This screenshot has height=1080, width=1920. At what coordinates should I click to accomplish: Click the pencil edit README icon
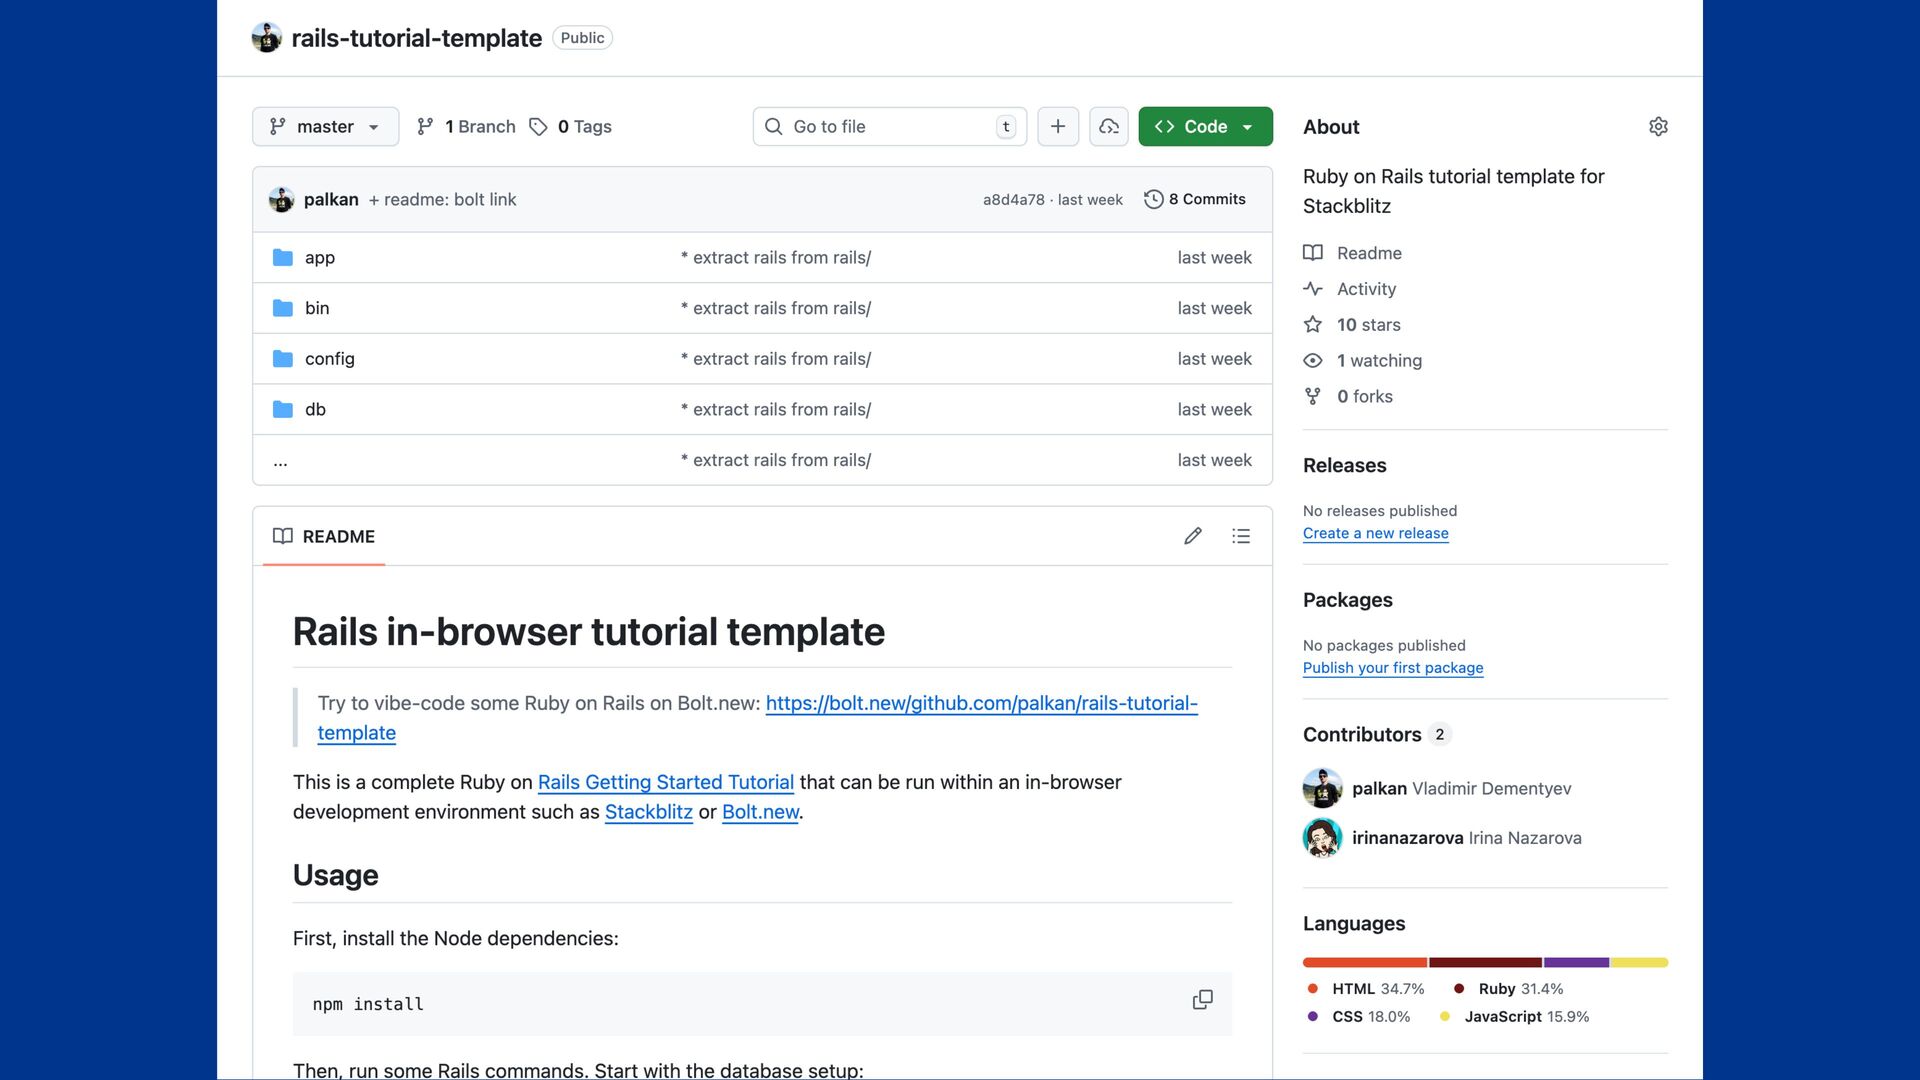click(1192, 537)
